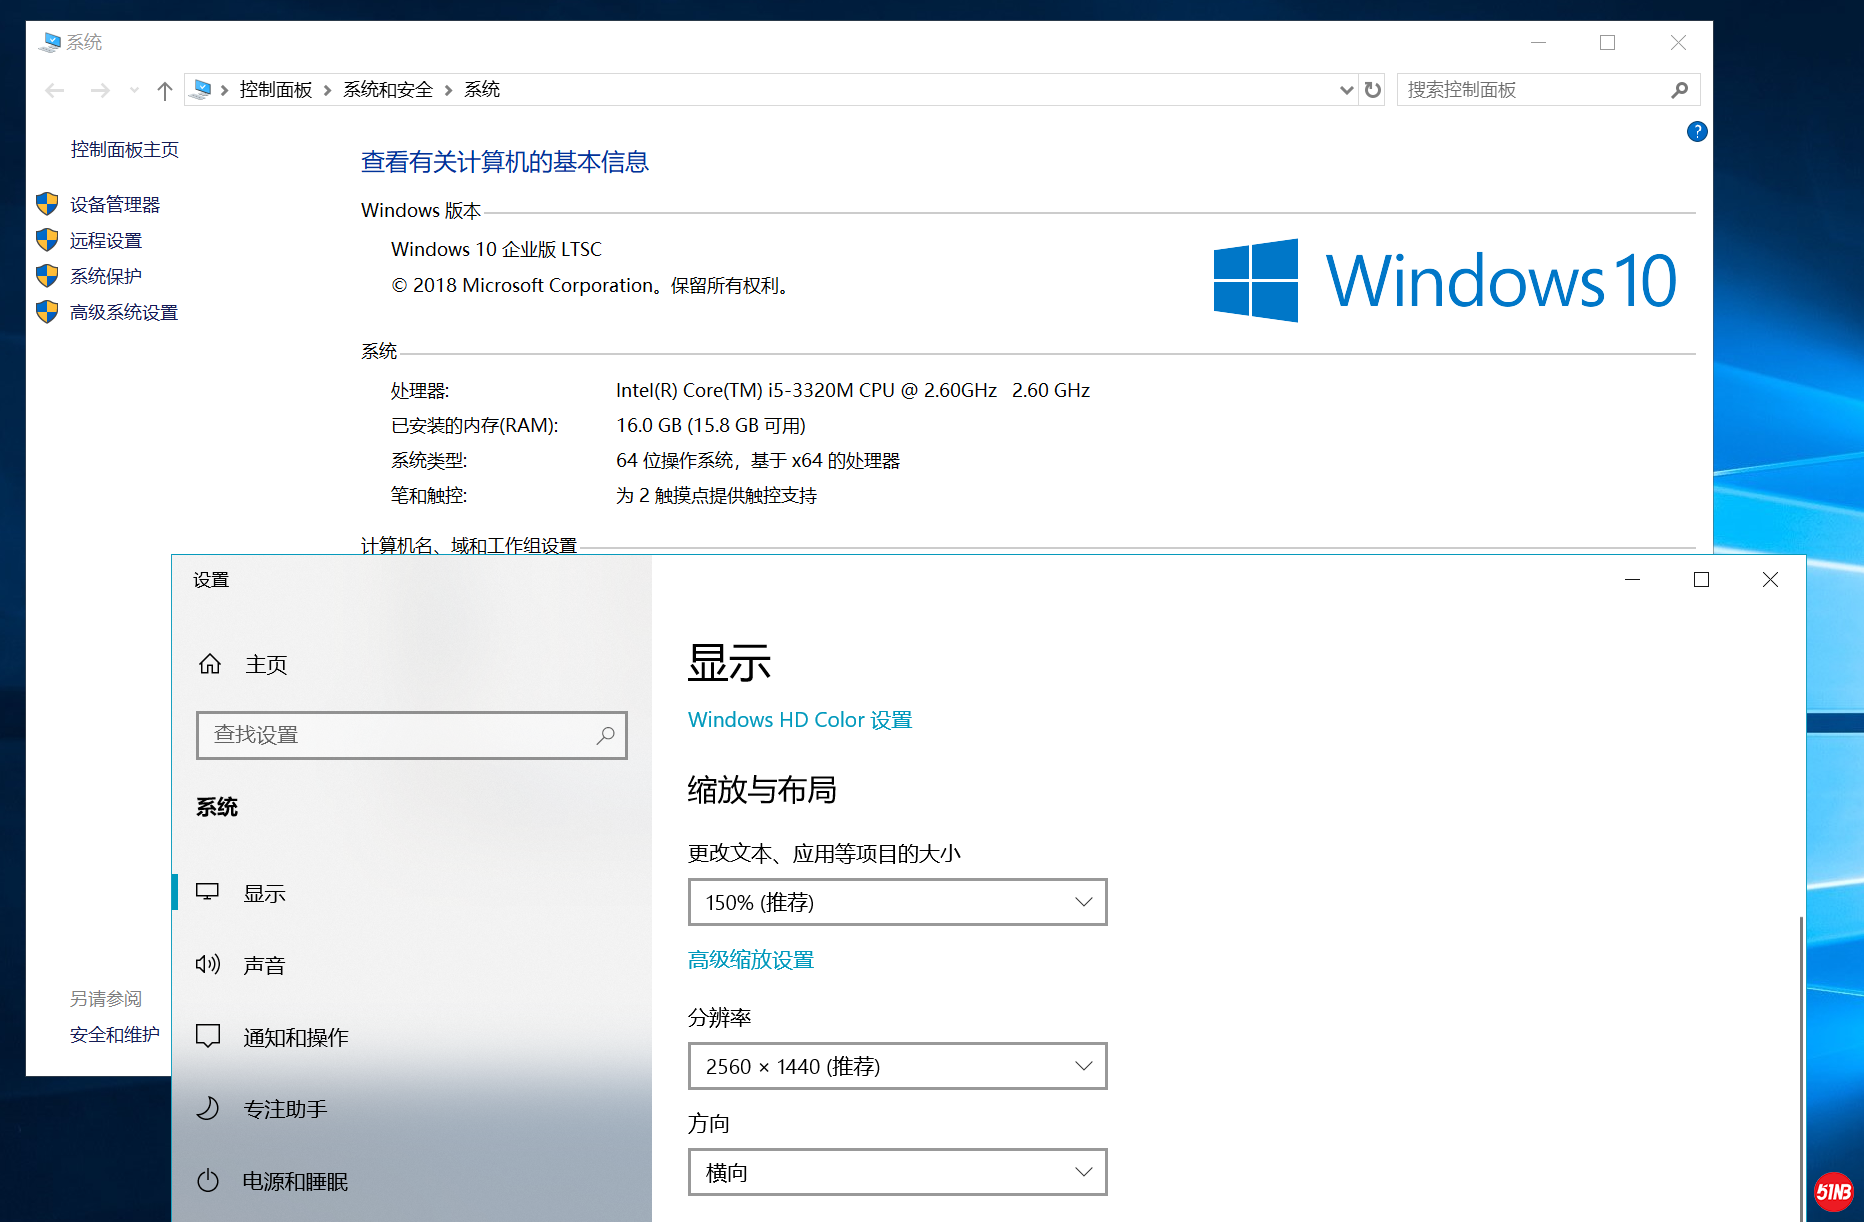This screenshot has width=1864, height=1222.
Task: Click the shield icon beside 设备管理器
Action: [47, 204]
